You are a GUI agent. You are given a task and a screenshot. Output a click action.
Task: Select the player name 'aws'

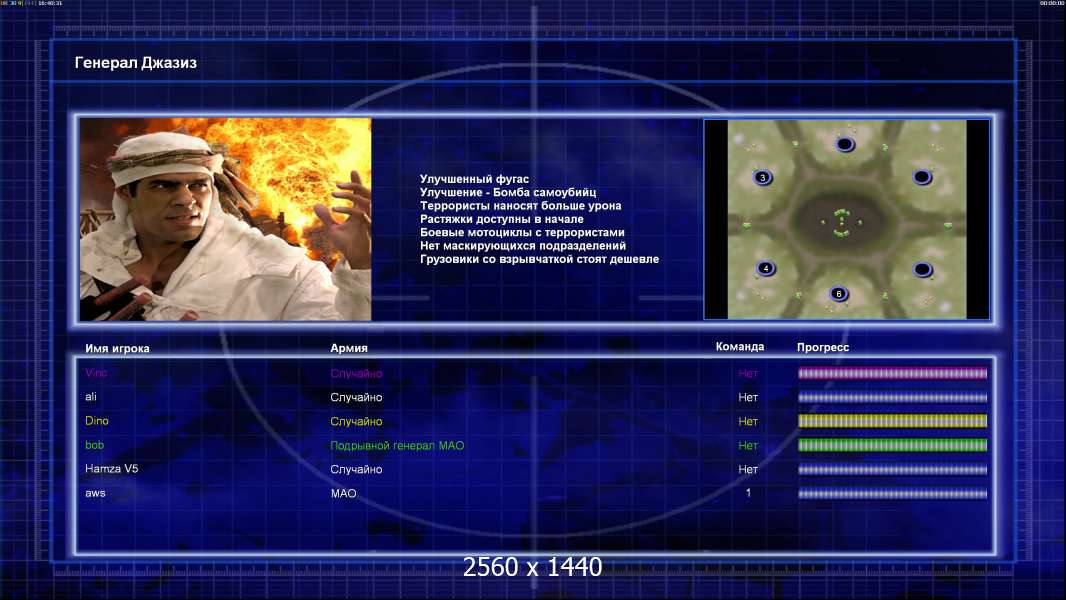pyautogui.click(x=95, y=493)
